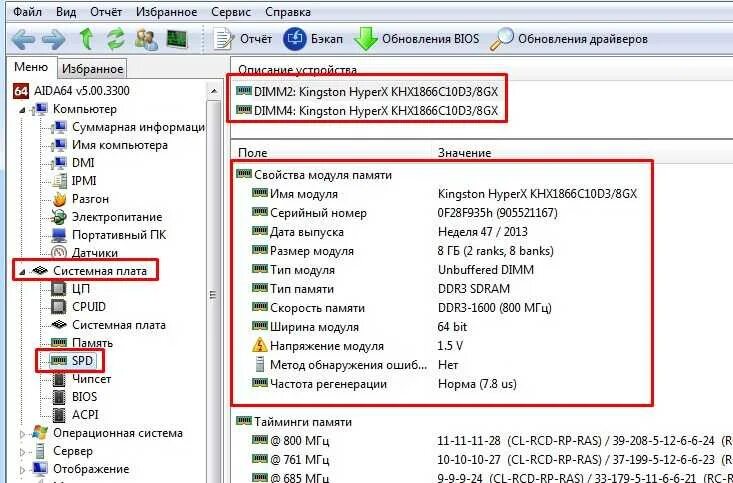Refresh using the green circular arrows icon

115,39
